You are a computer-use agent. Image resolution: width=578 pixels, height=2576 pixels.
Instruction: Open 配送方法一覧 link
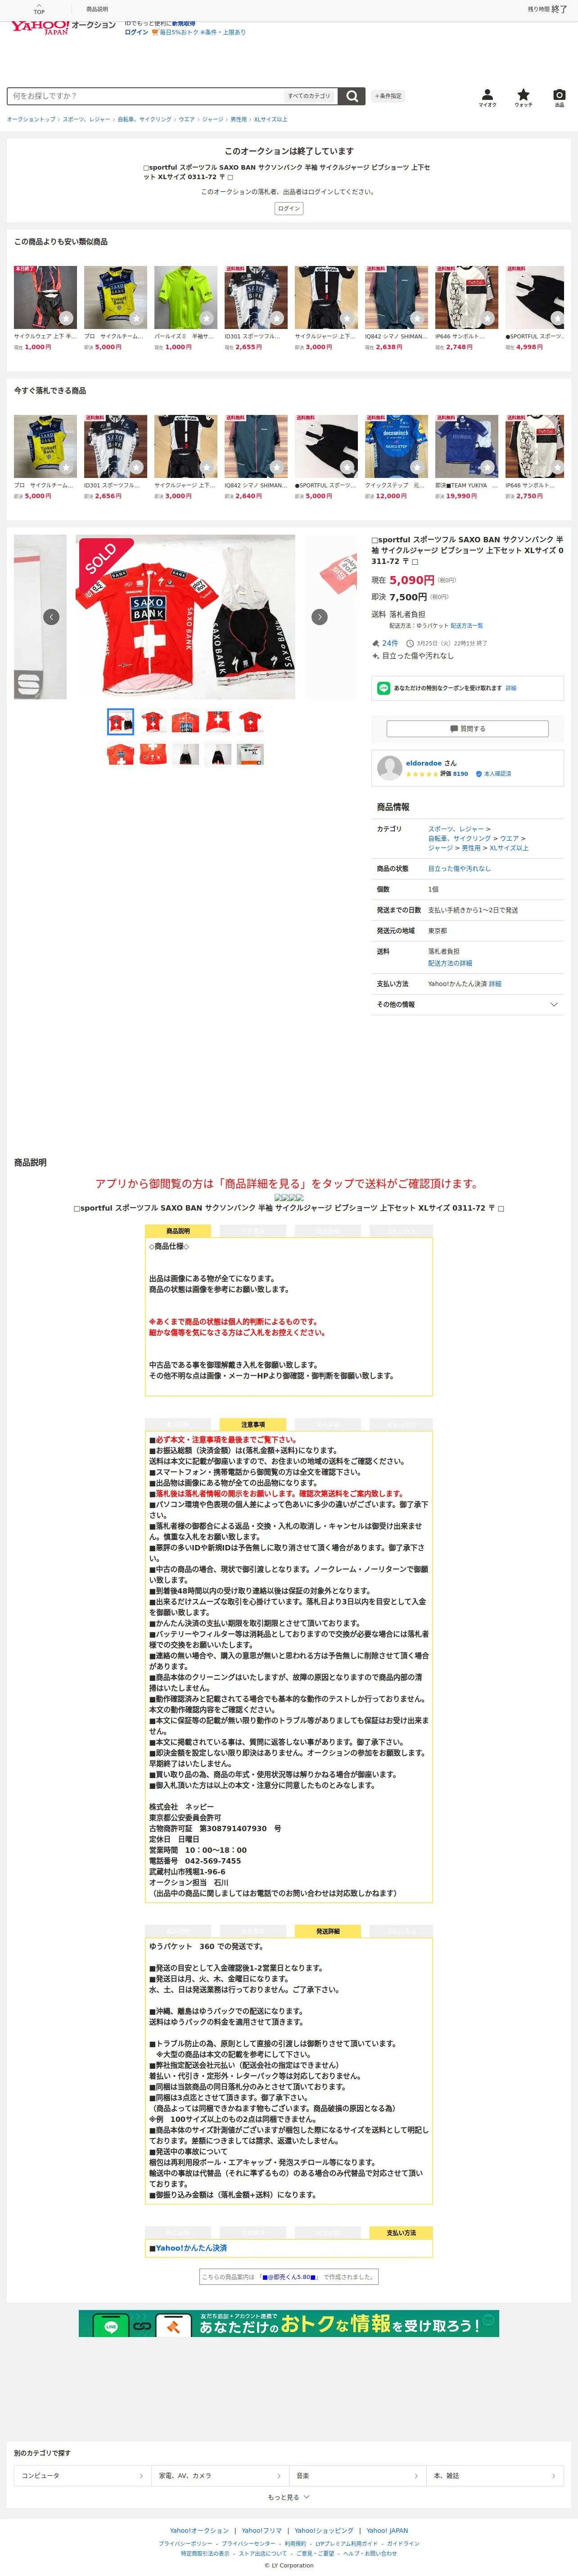click(x=466, y=625)
